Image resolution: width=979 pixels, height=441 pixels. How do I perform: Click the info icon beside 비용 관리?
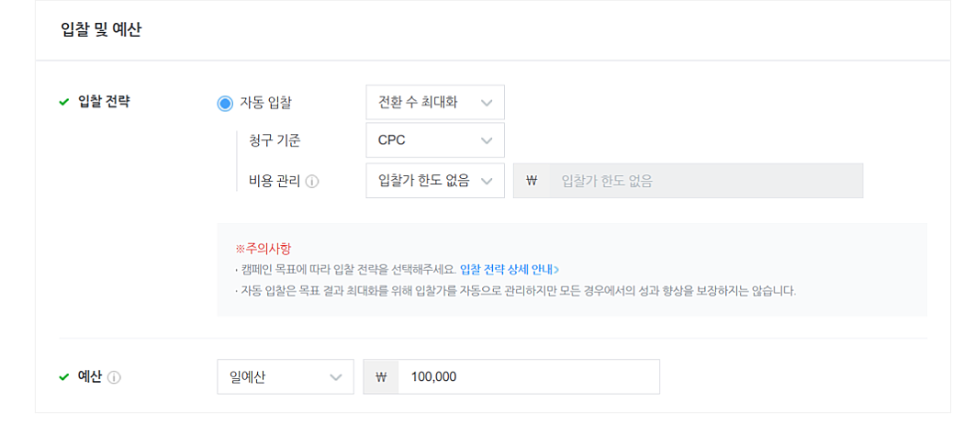click(312, 182)
